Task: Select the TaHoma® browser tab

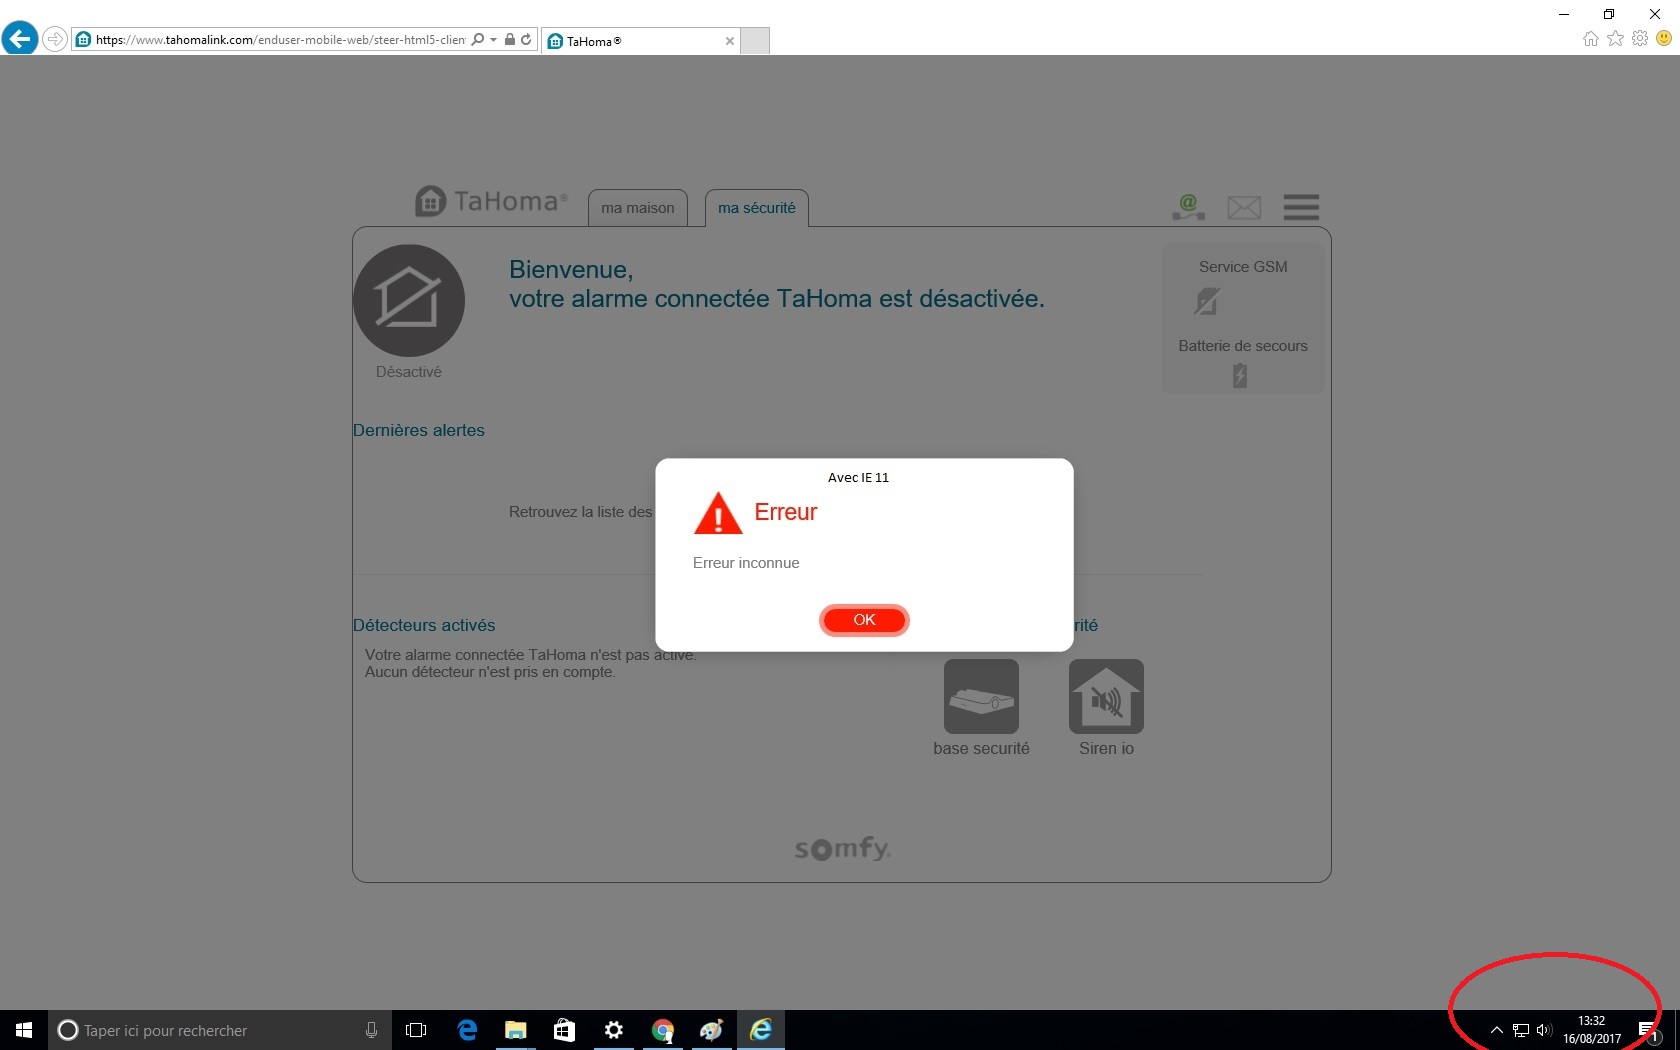Action: click(640, 41)
